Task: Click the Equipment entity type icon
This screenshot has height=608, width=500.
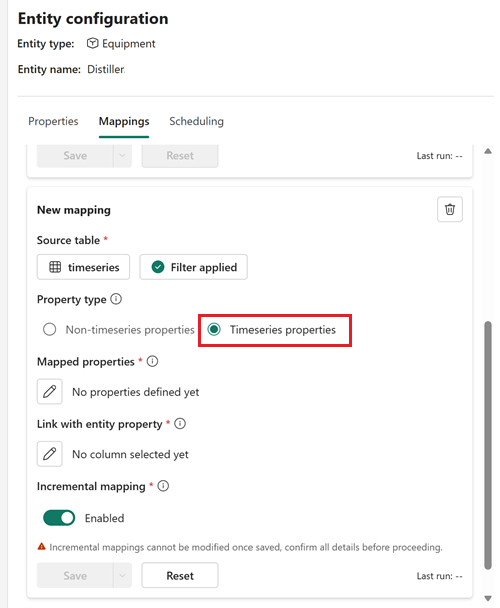Action: (92, 43)
